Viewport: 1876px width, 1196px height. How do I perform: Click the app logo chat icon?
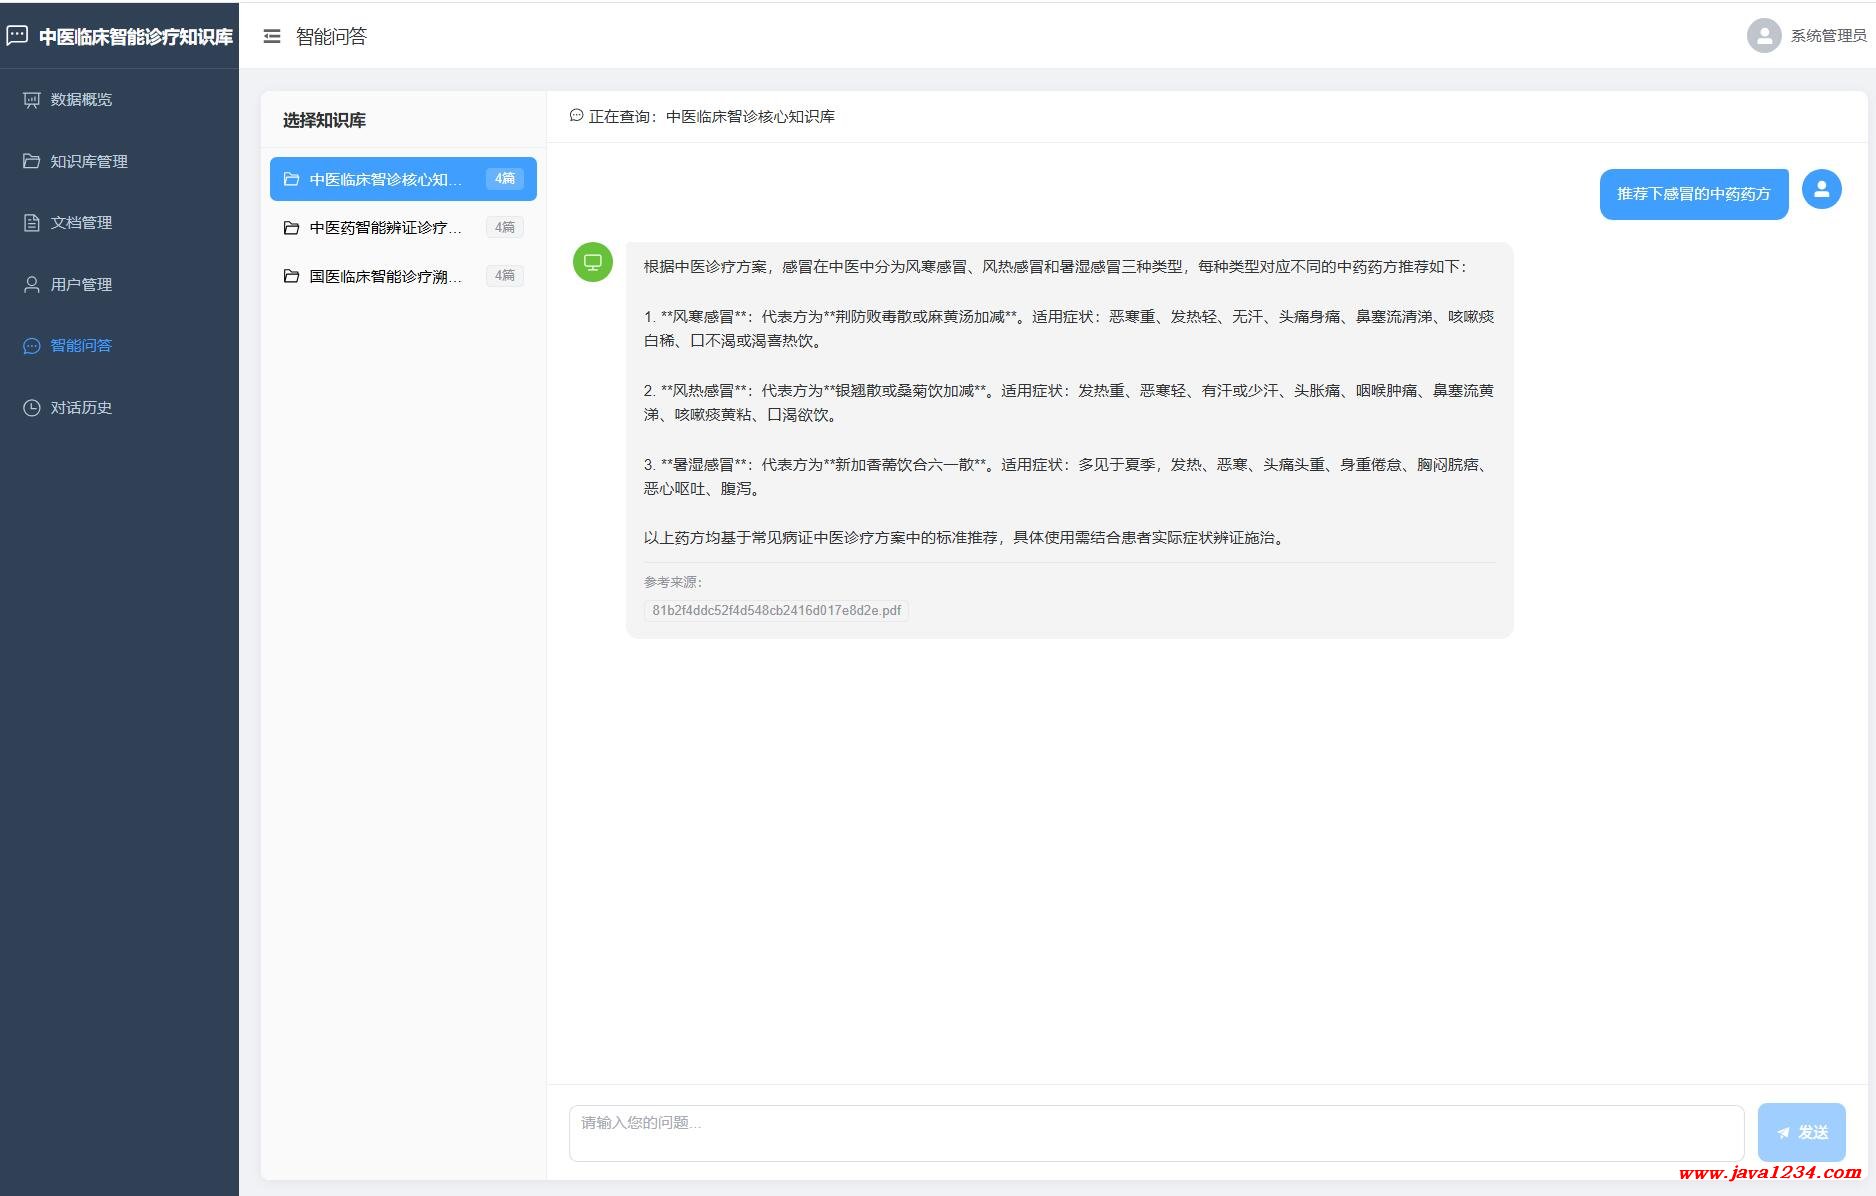pyautogui.click(x=17, y=36)
